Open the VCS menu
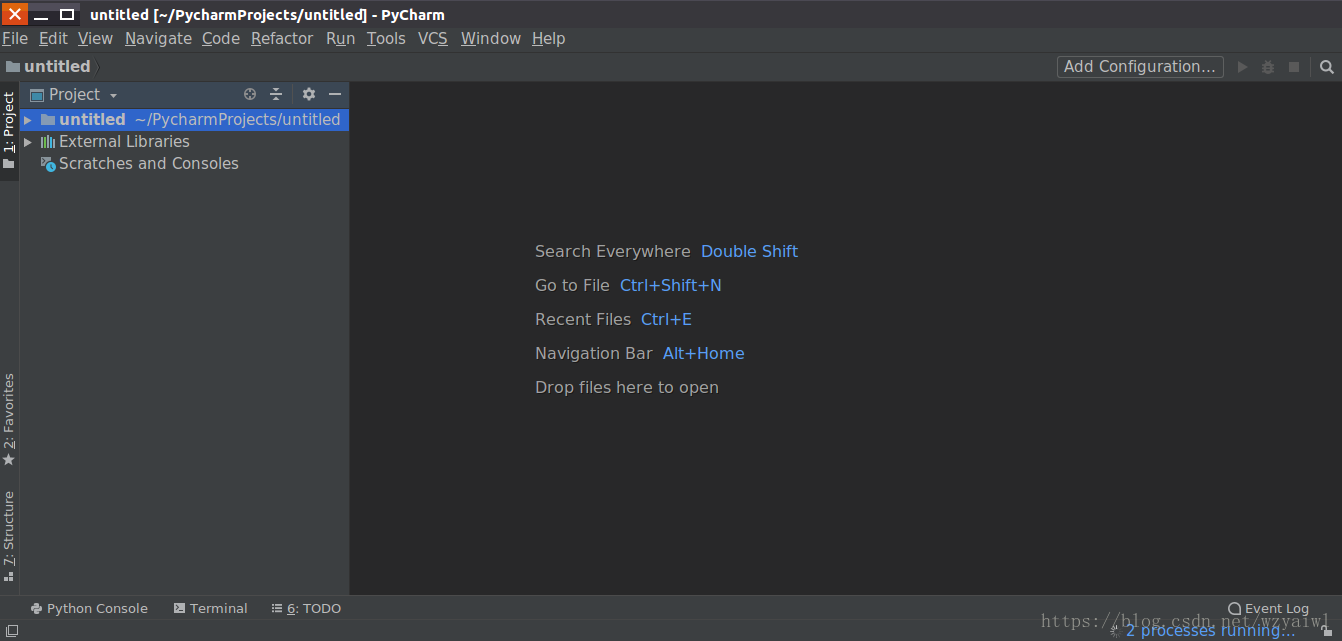 433,38
